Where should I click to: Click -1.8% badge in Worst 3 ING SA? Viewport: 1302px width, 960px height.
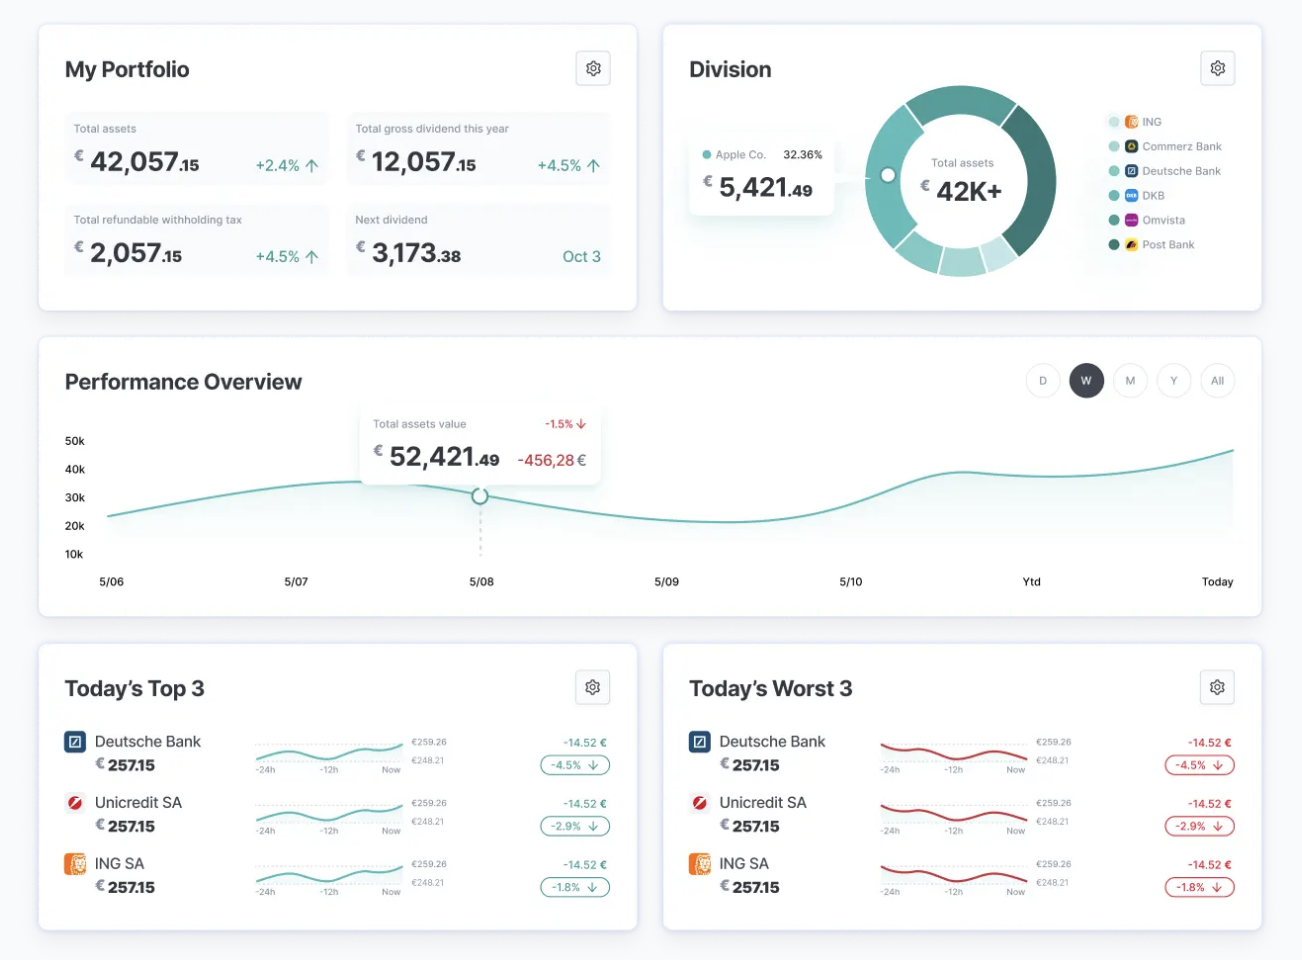pyautogui.click(x=1200, y=887)
